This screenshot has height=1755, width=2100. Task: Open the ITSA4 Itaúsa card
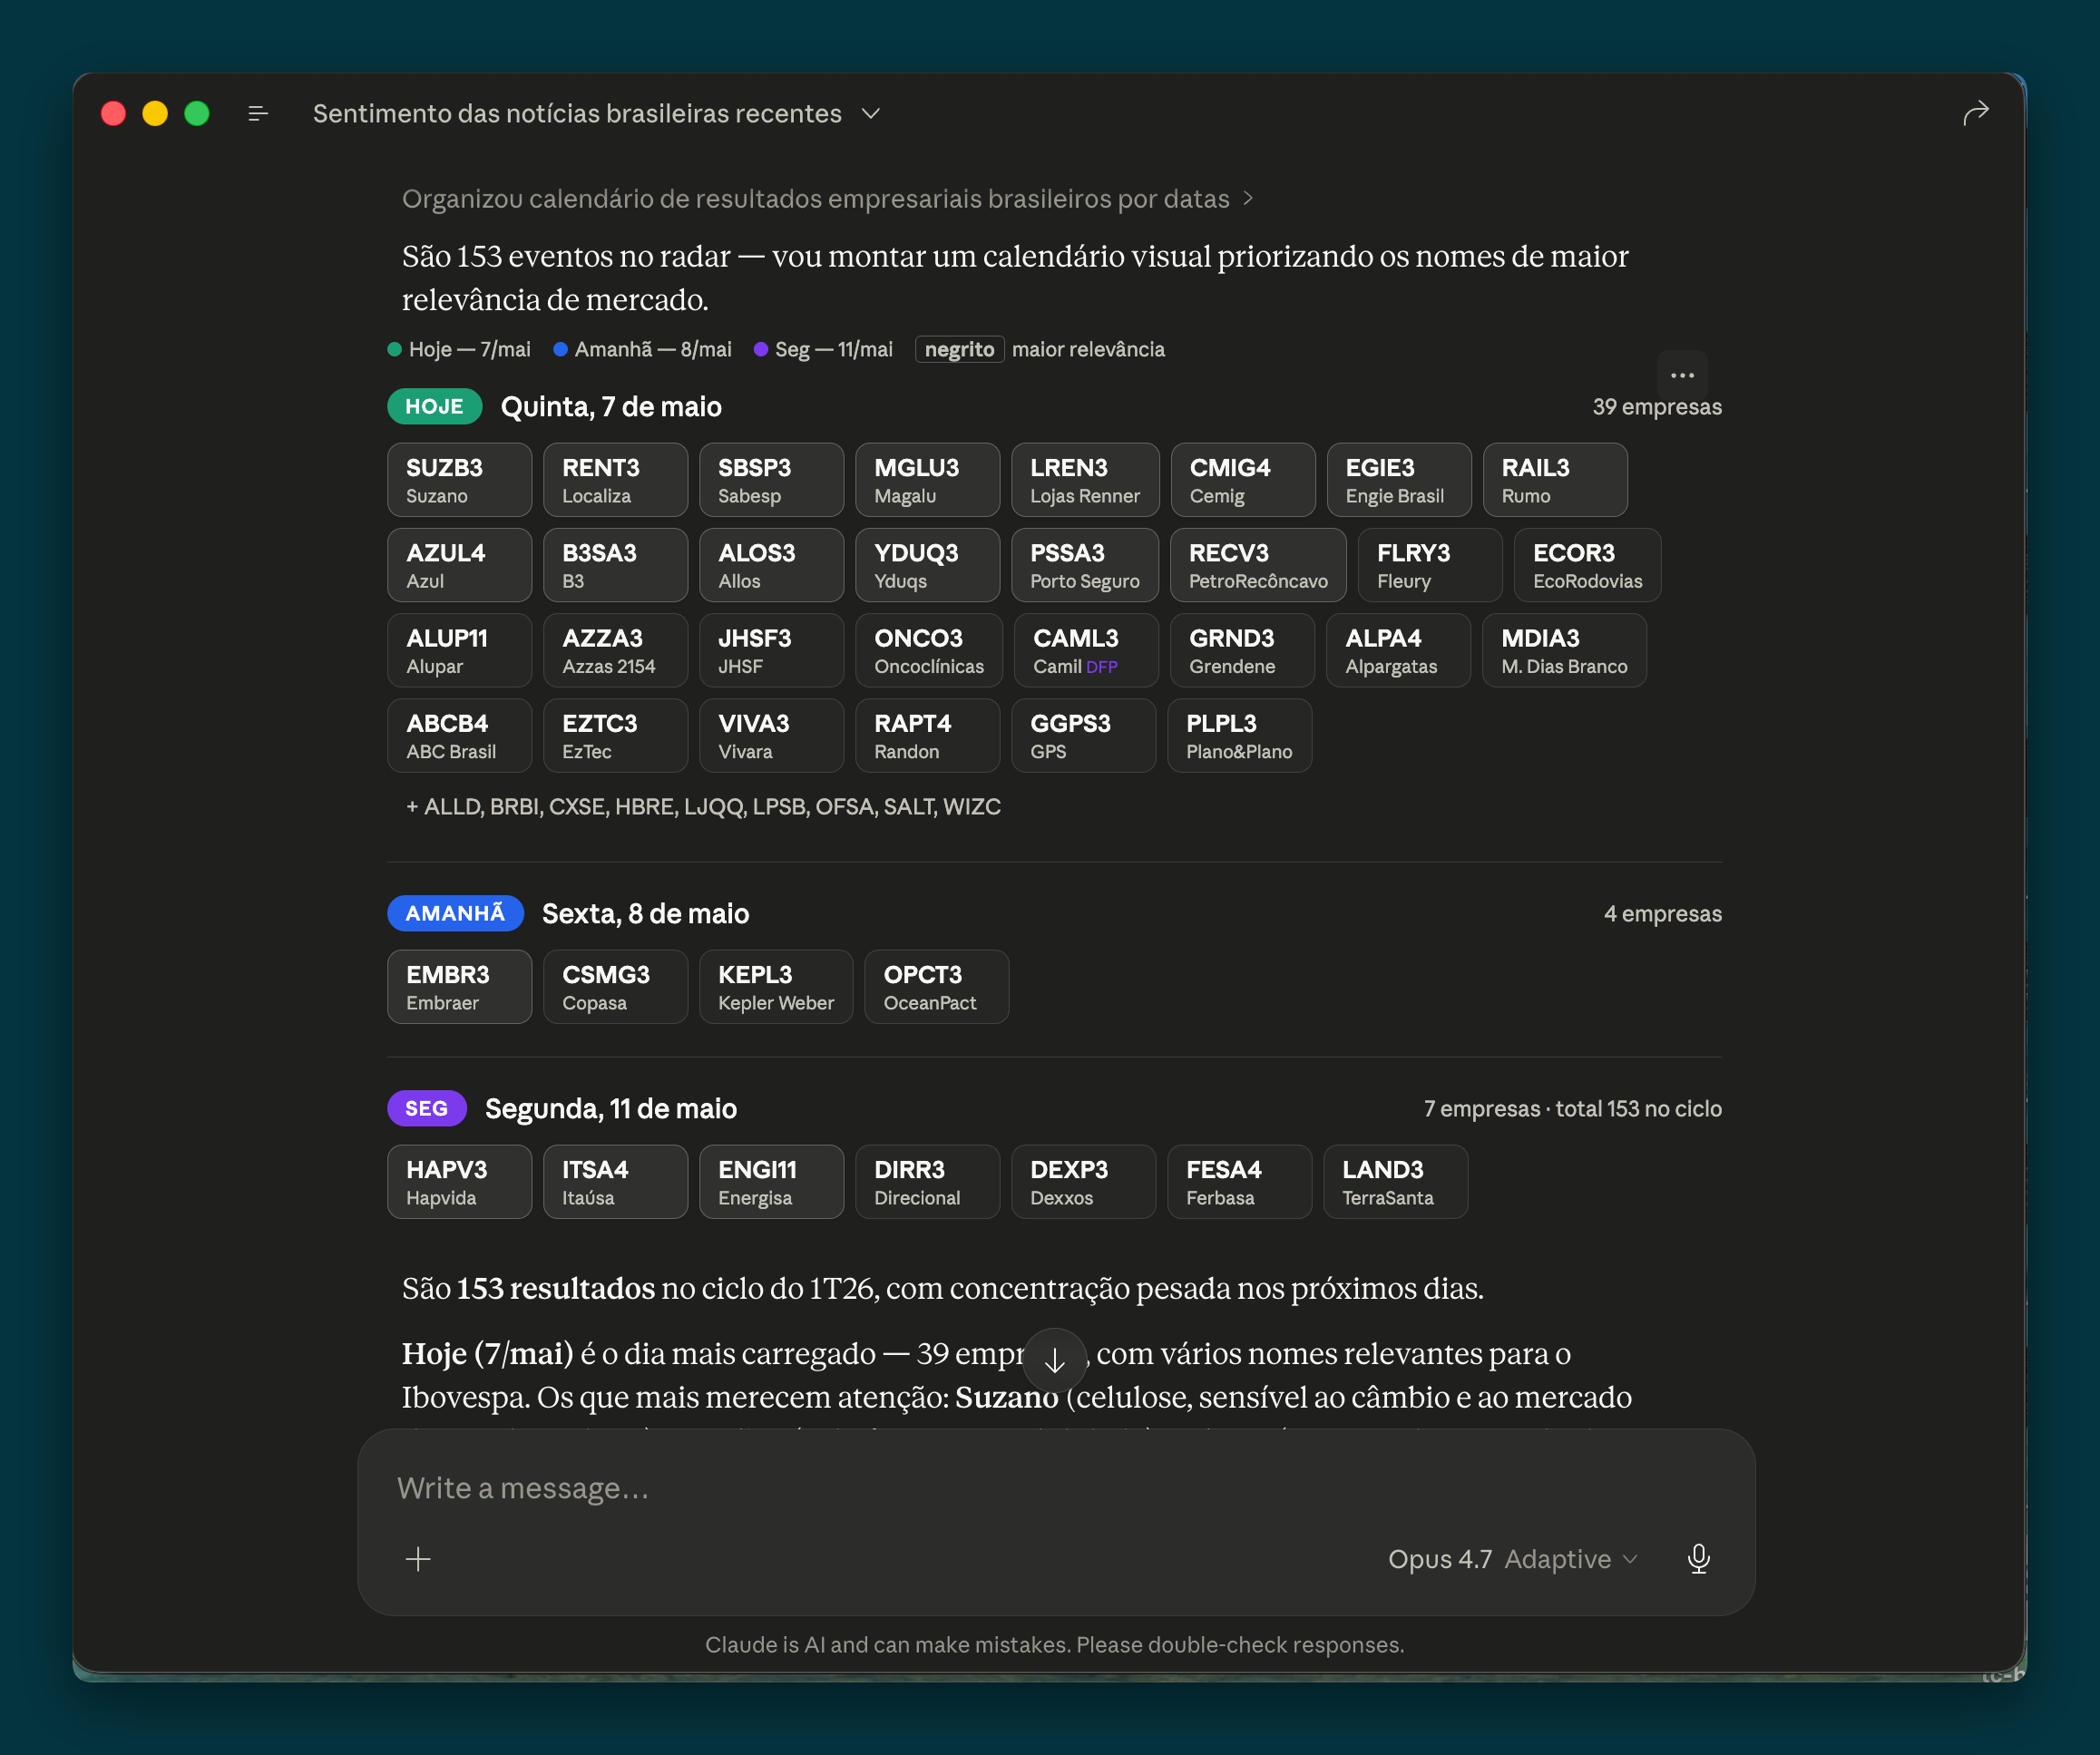tap(615, 1182)
